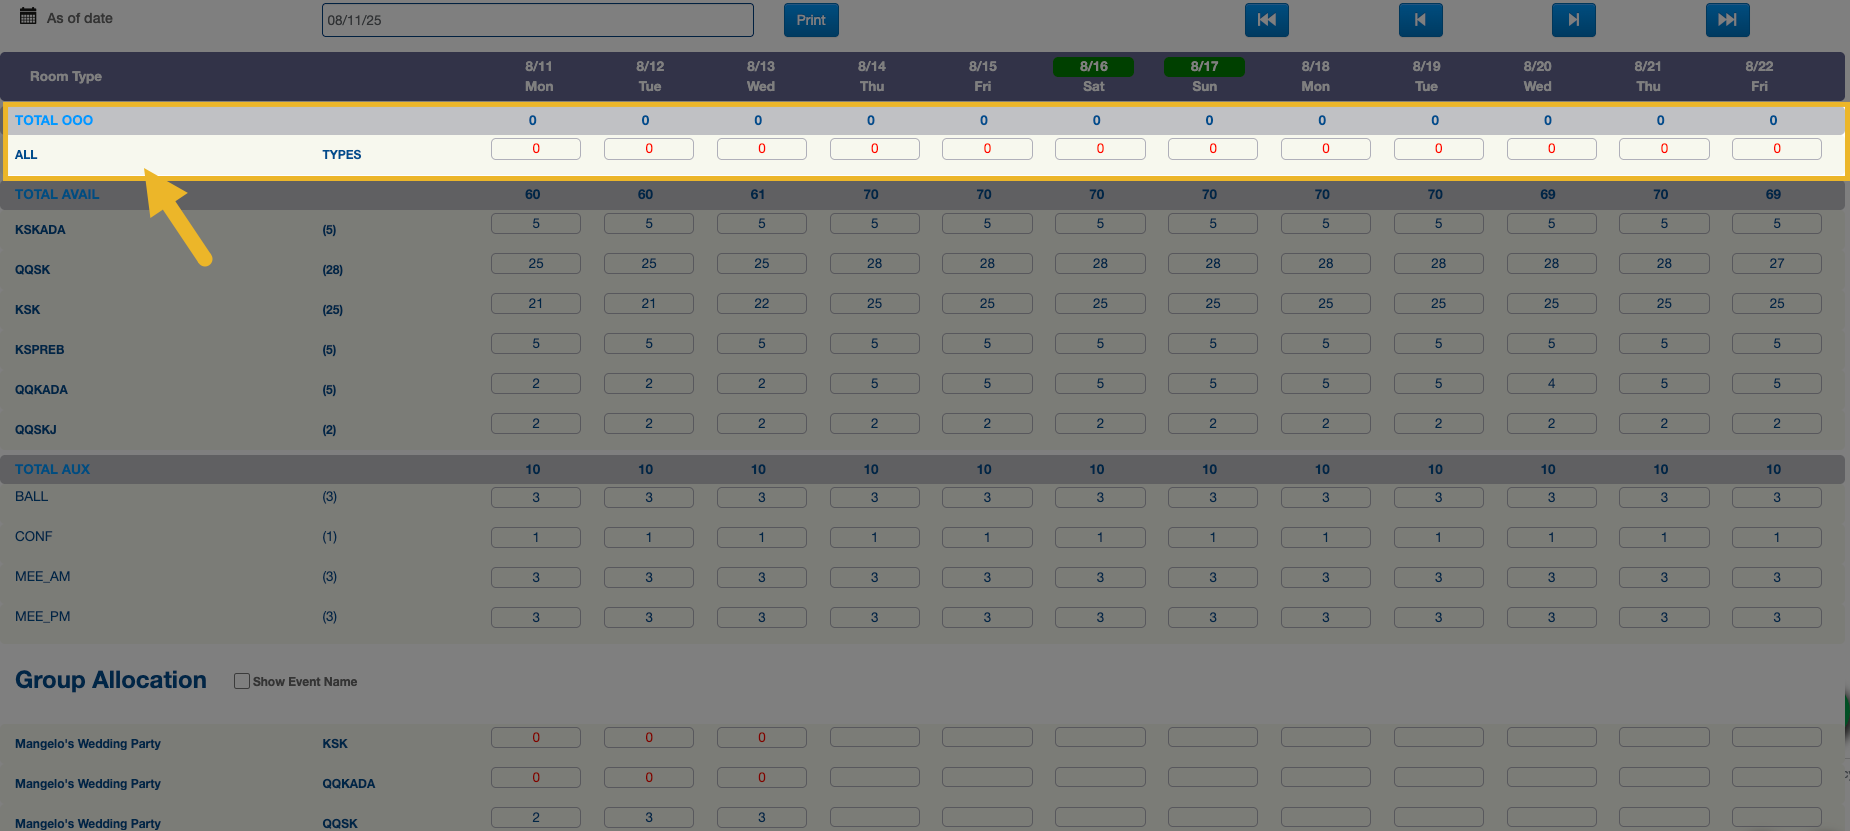Go to previous day with single-left arrow
The height and width of the screenshot is (831, 1850).
(1420, 20)
